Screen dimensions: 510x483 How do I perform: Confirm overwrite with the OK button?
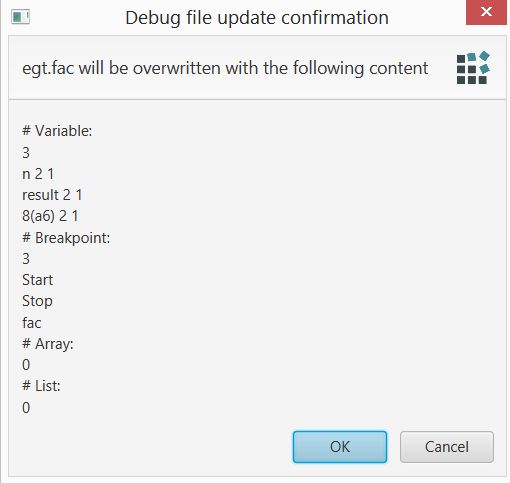click(x=340, y=447)
